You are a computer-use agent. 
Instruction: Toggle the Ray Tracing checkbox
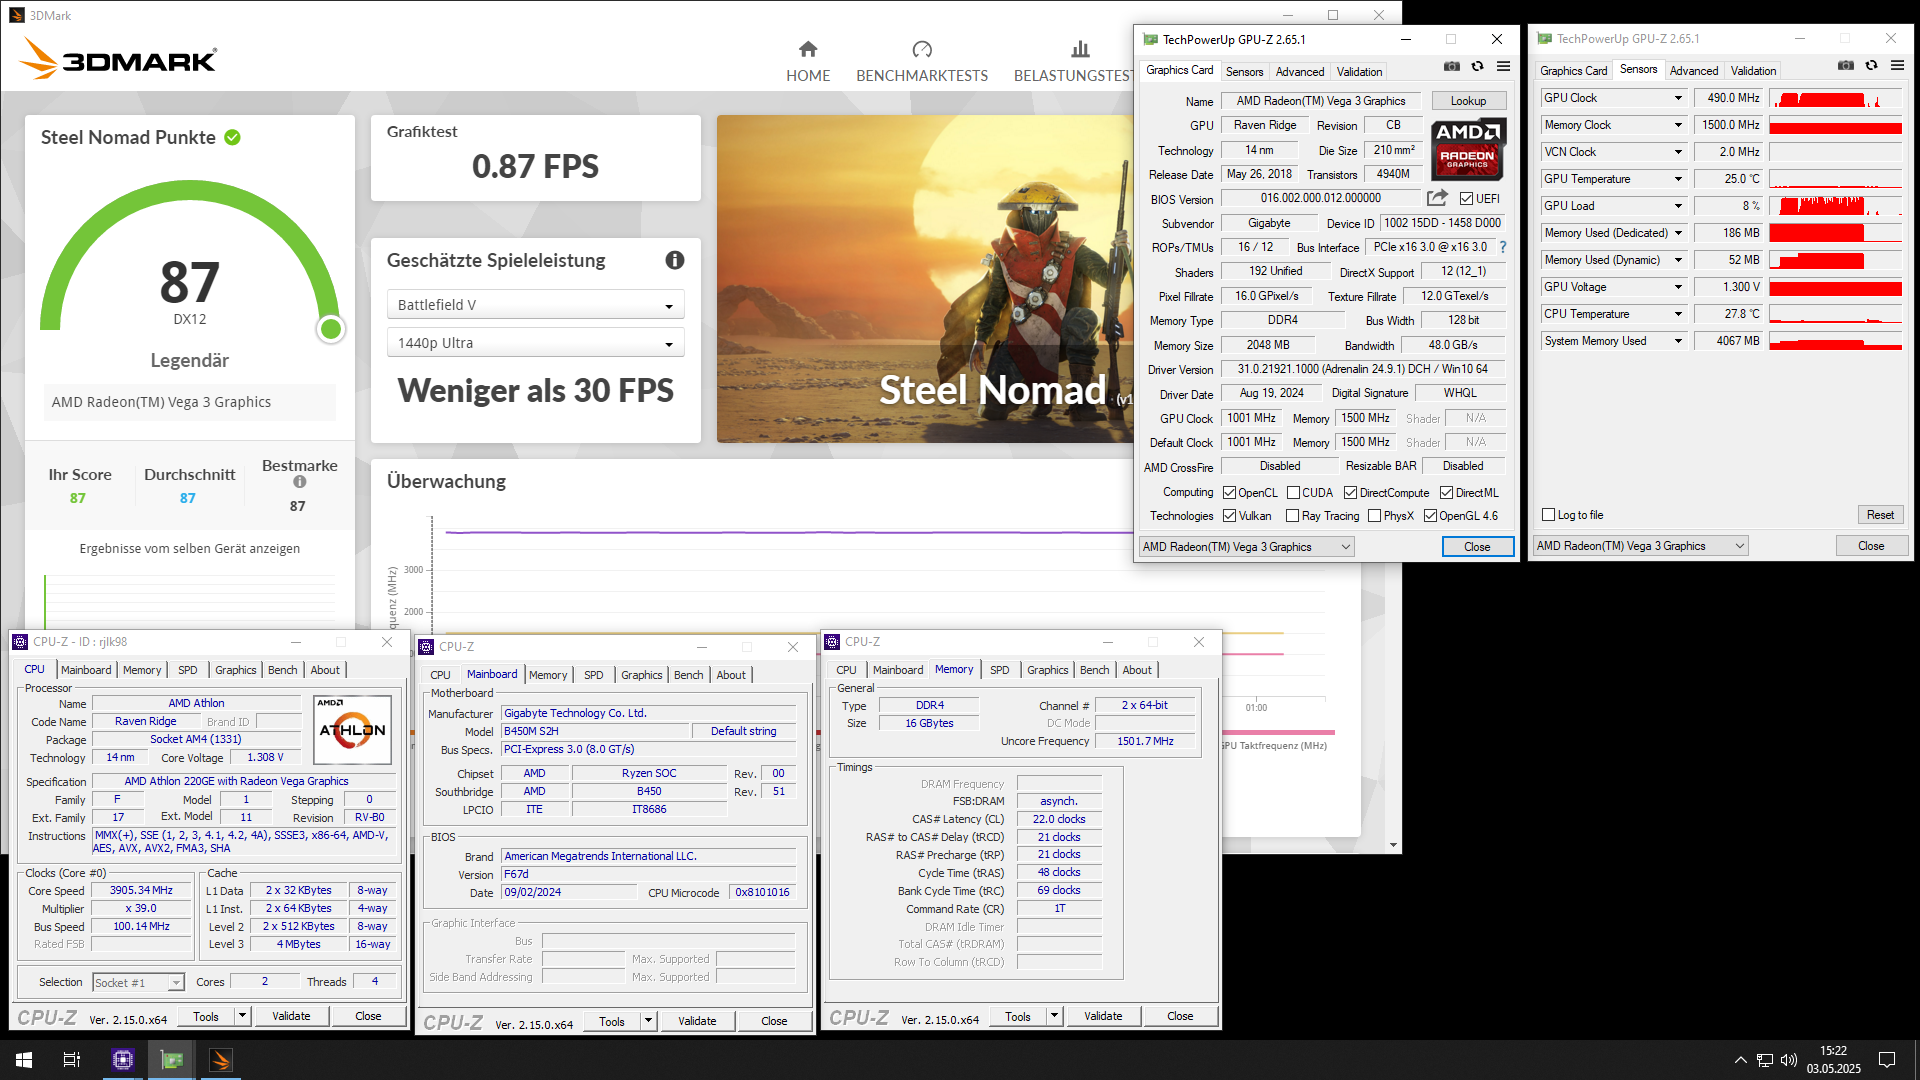1293,516
